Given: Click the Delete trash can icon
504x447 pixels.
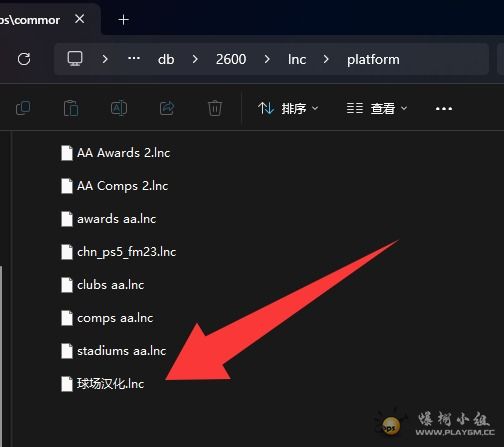Looking at the screenshot, I should pos(215,108).
